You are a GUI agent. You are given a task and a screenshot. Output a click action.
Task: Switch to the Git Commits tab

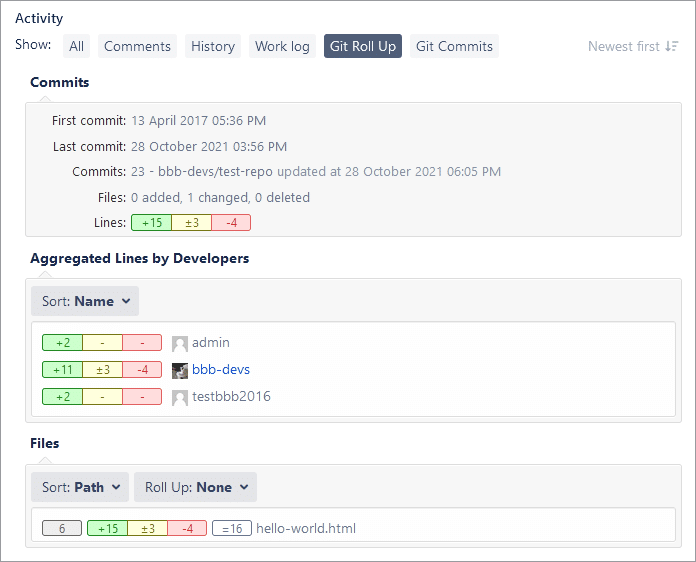point(454,46)
